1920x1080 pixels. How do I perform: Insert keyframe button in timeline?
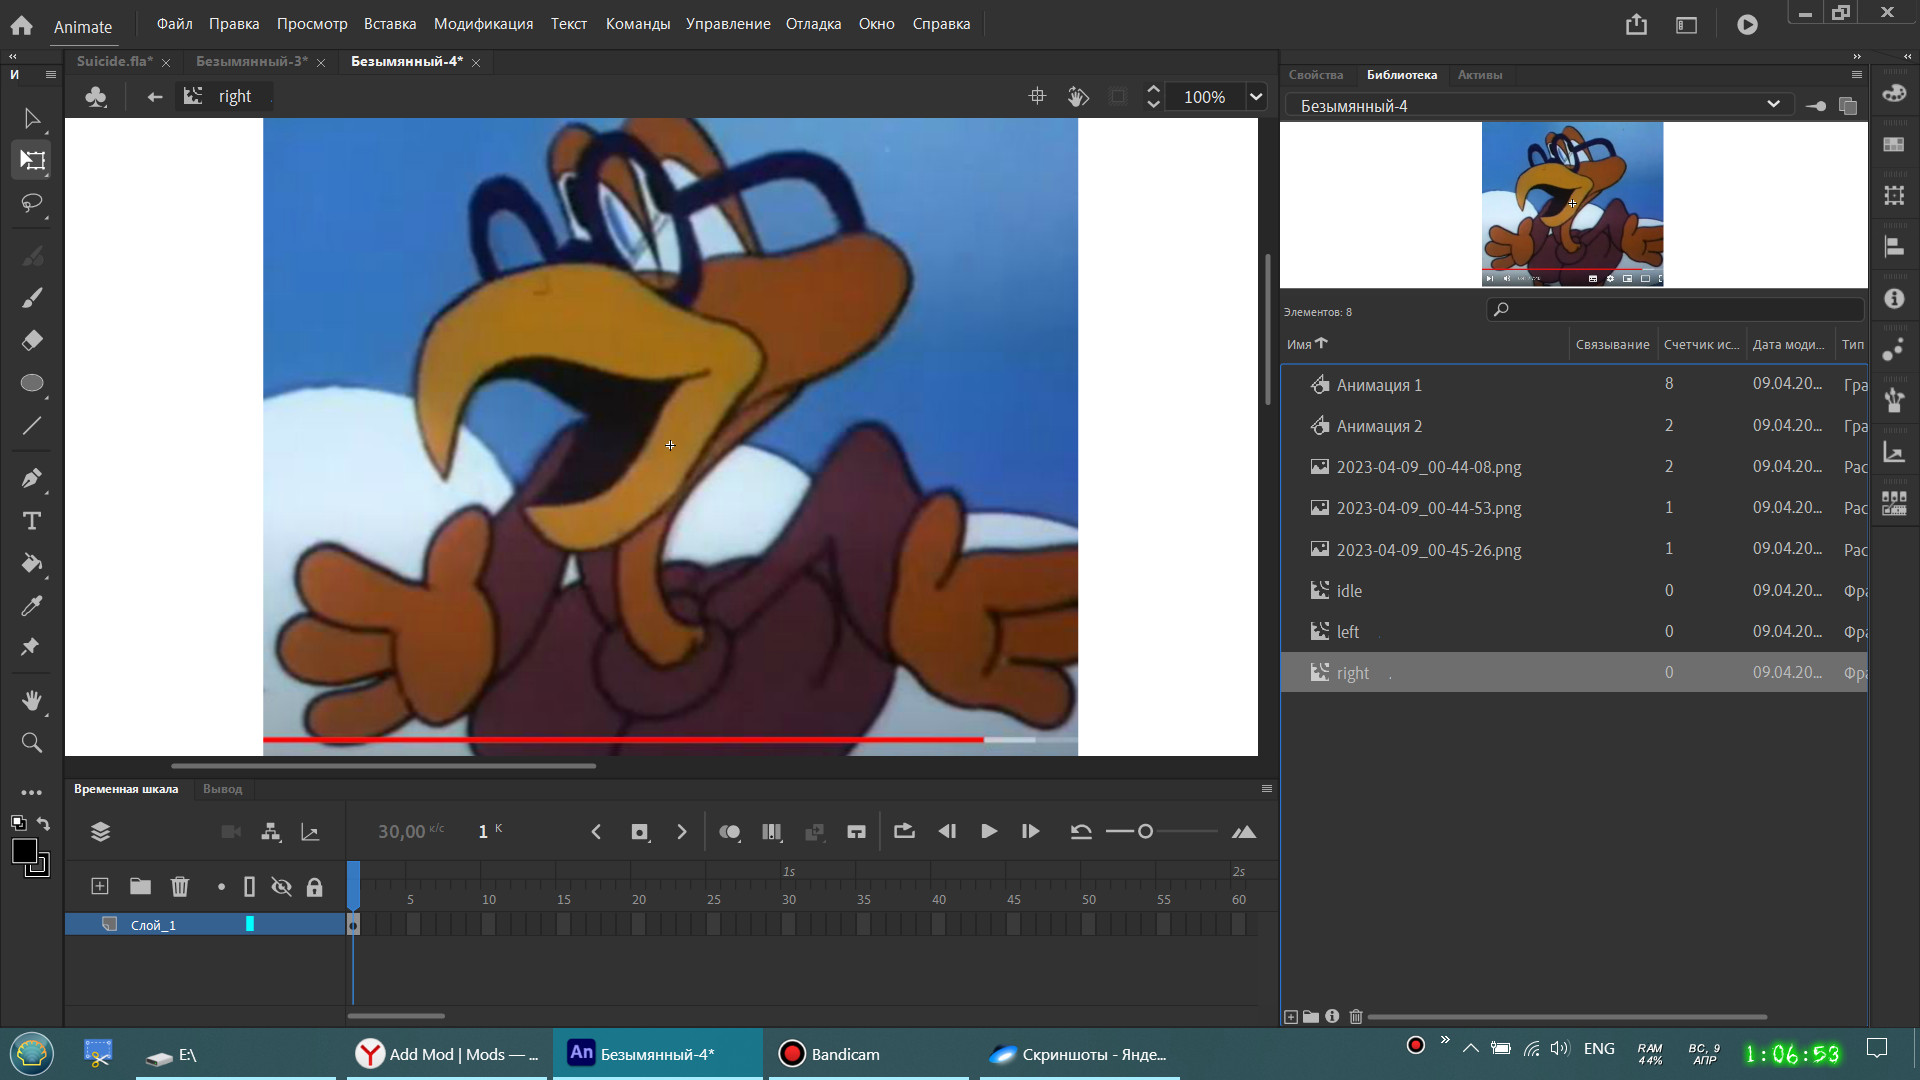pyautogui.click(x=640, y=832)
